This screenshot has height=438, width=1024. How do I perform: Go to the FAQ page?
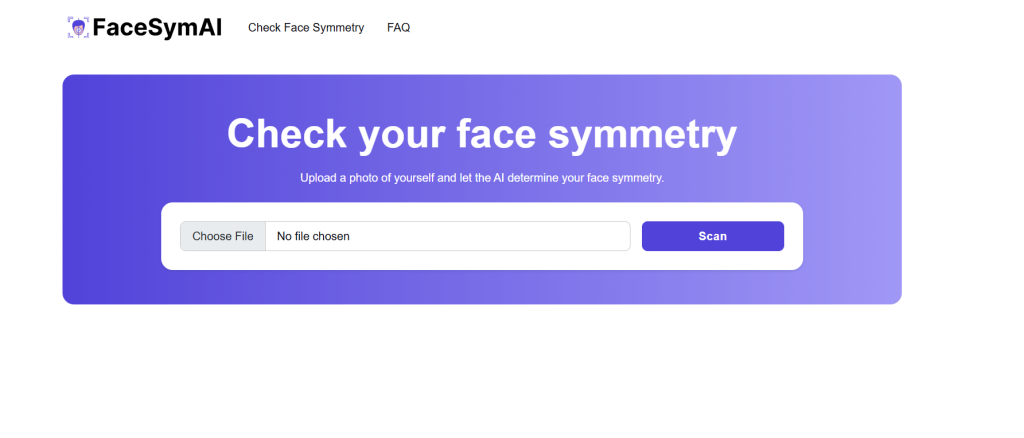coord(398,28)
